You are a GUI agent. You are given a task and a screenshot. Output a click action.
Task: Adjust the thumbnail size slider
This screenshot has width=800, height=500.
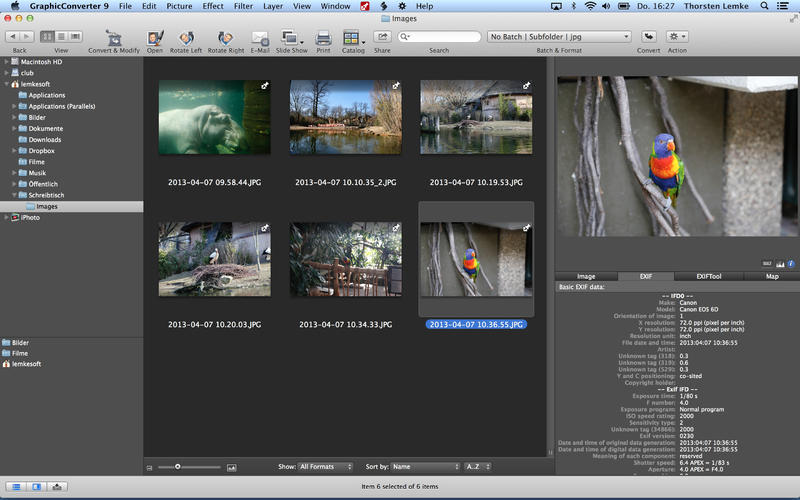tap(178, 467)
